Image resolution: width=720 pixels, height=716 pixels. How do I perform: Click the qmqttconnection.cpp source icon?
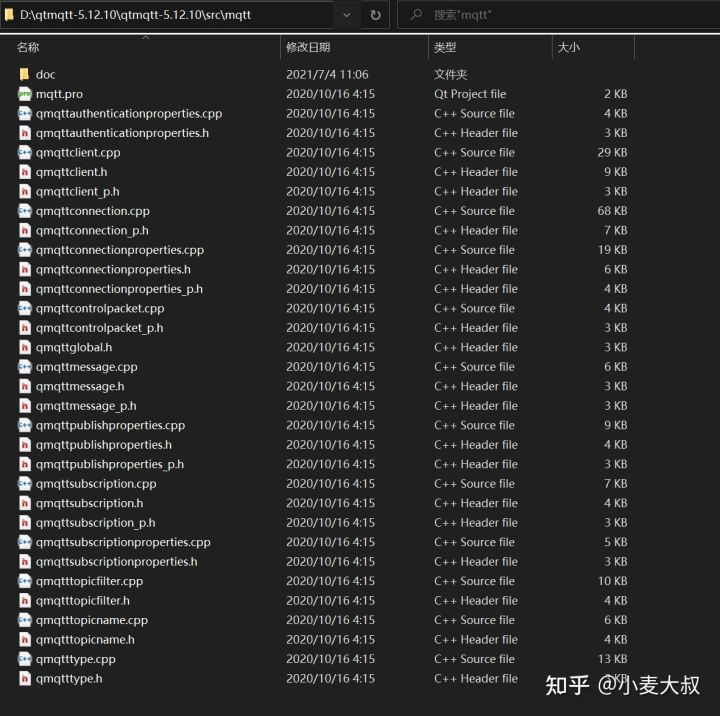(x=24, y=211)
